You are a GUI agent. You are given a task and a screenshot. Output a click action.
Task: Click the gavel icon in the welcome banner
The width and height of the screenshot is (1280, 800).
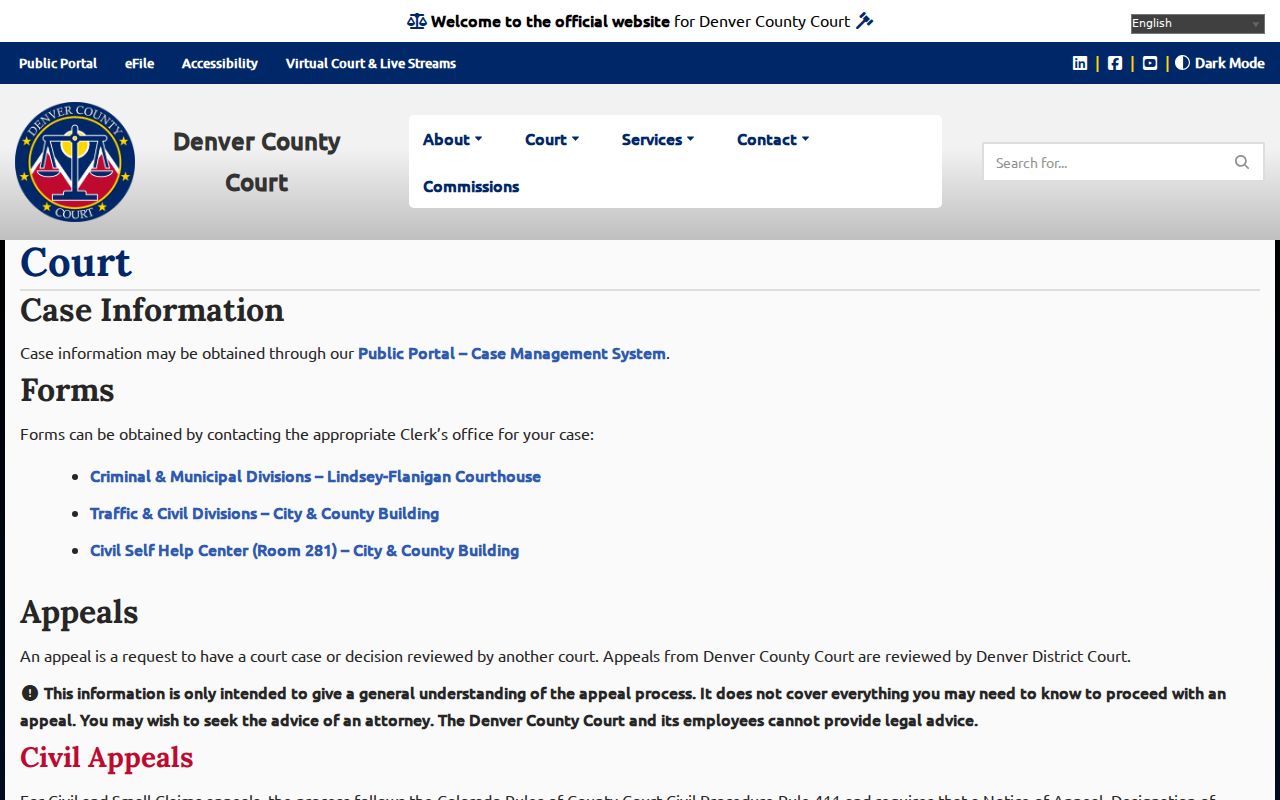(x=865, y=21)
